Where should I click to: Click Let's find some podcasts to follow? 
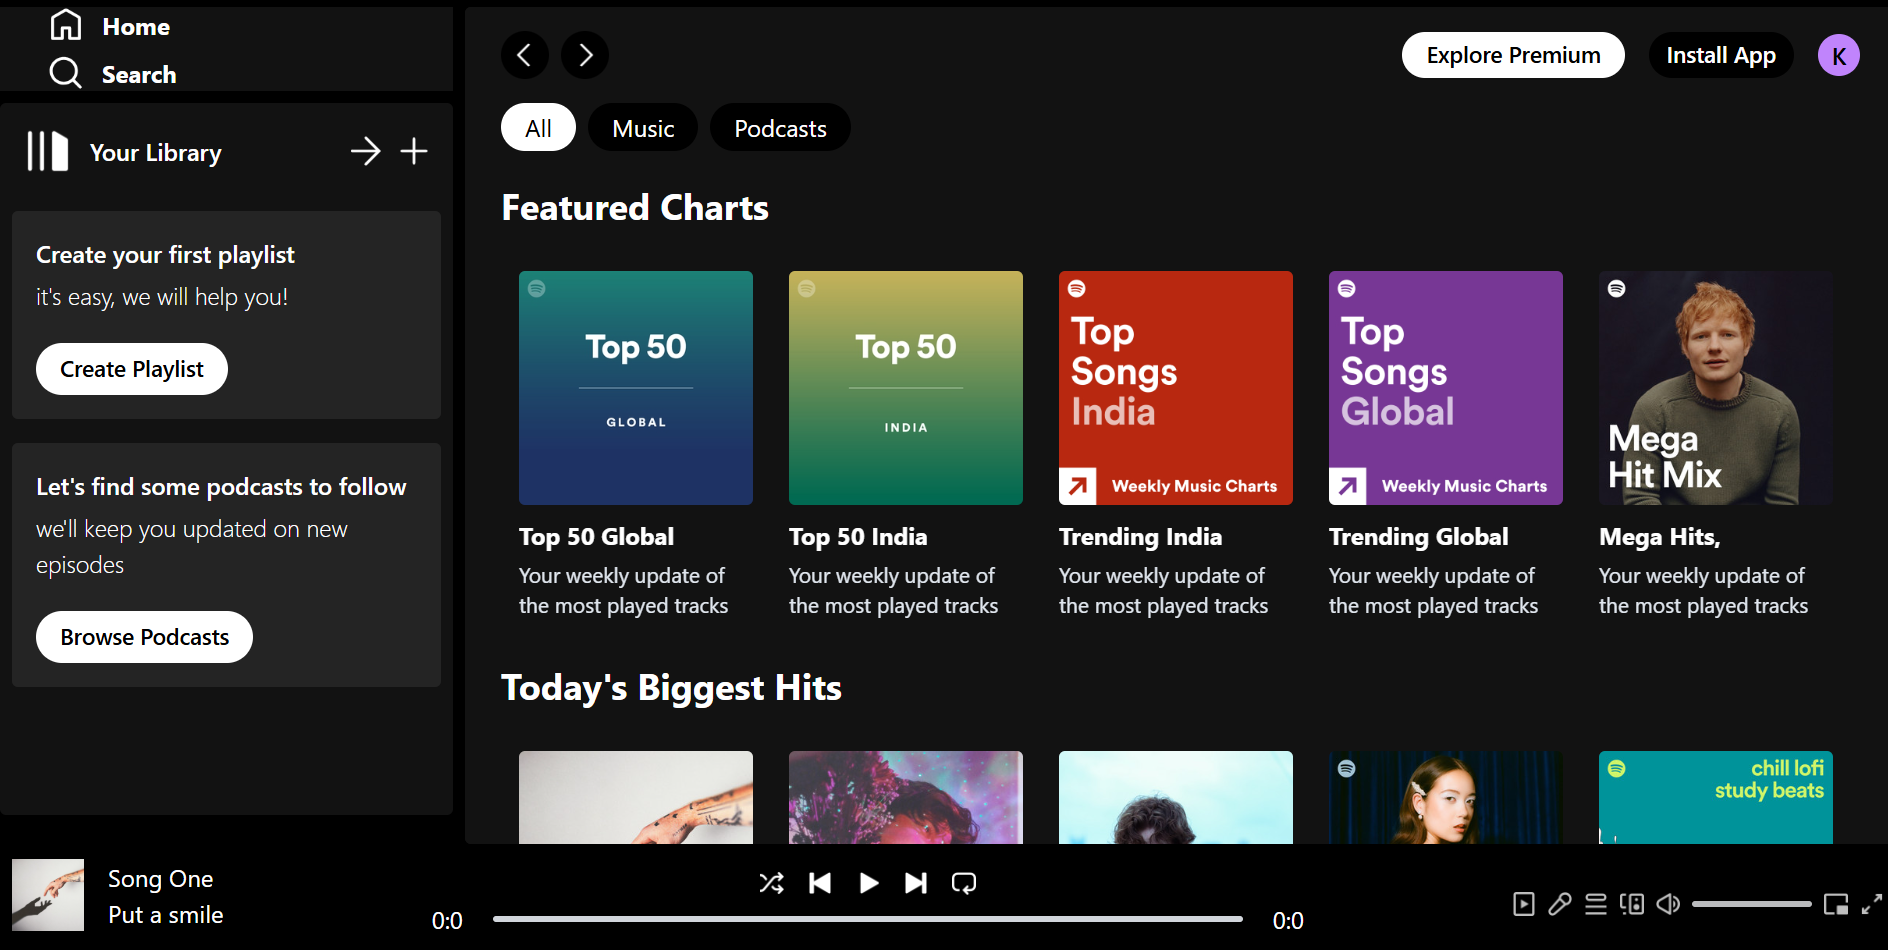pyautogui.click(x=221, y=487)
